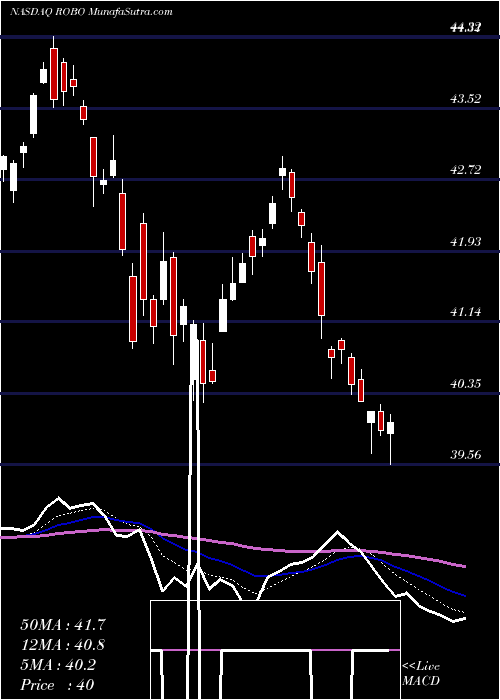Click the 41.14 price level label
This screenshot has width=500, height=700.
[466, 312]
